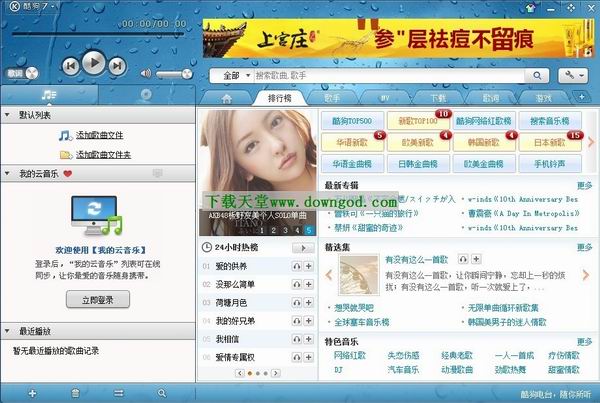
Task: Skip to the previous track
Action: point(71,66)
